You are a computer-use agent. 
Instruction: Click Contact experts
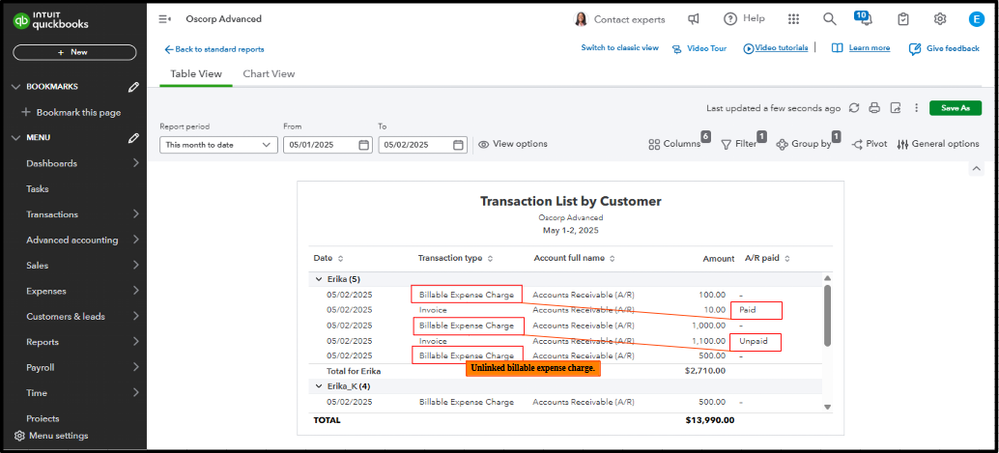point(619,19)
